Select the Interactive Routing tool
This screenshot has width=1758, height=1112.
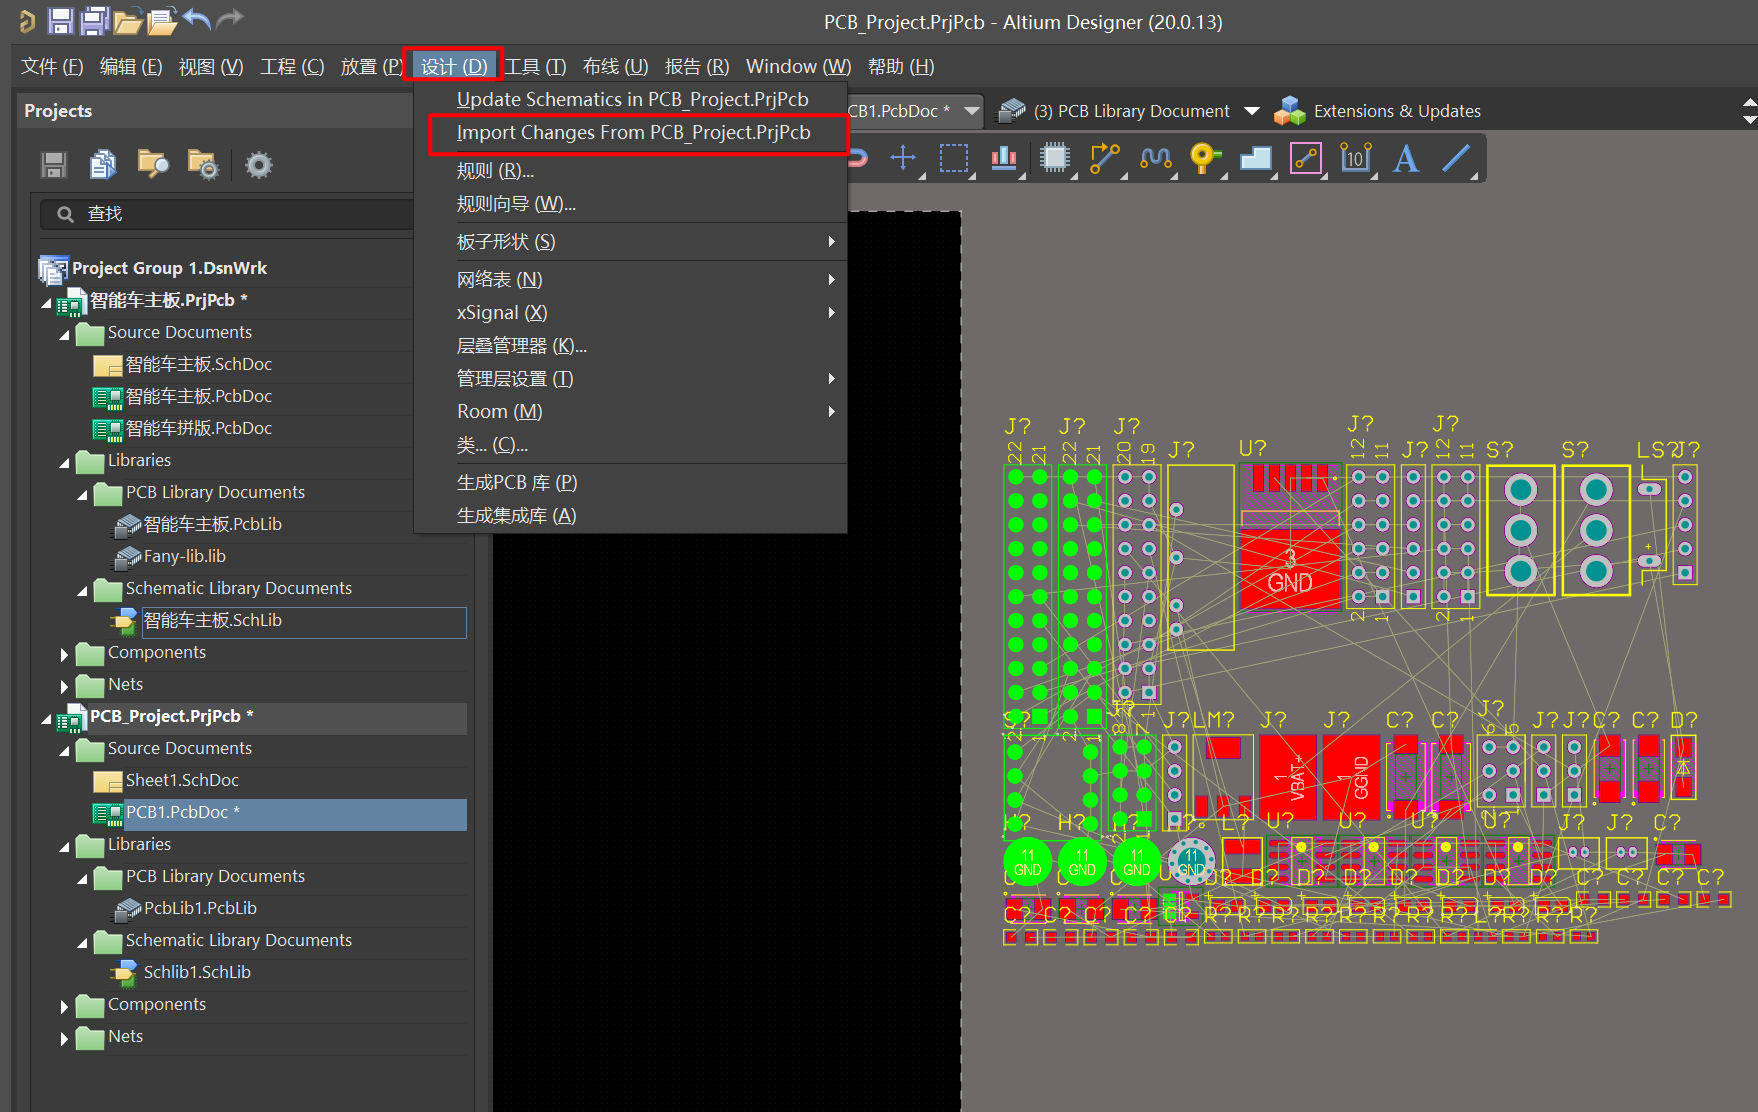tap(1105, 158)
